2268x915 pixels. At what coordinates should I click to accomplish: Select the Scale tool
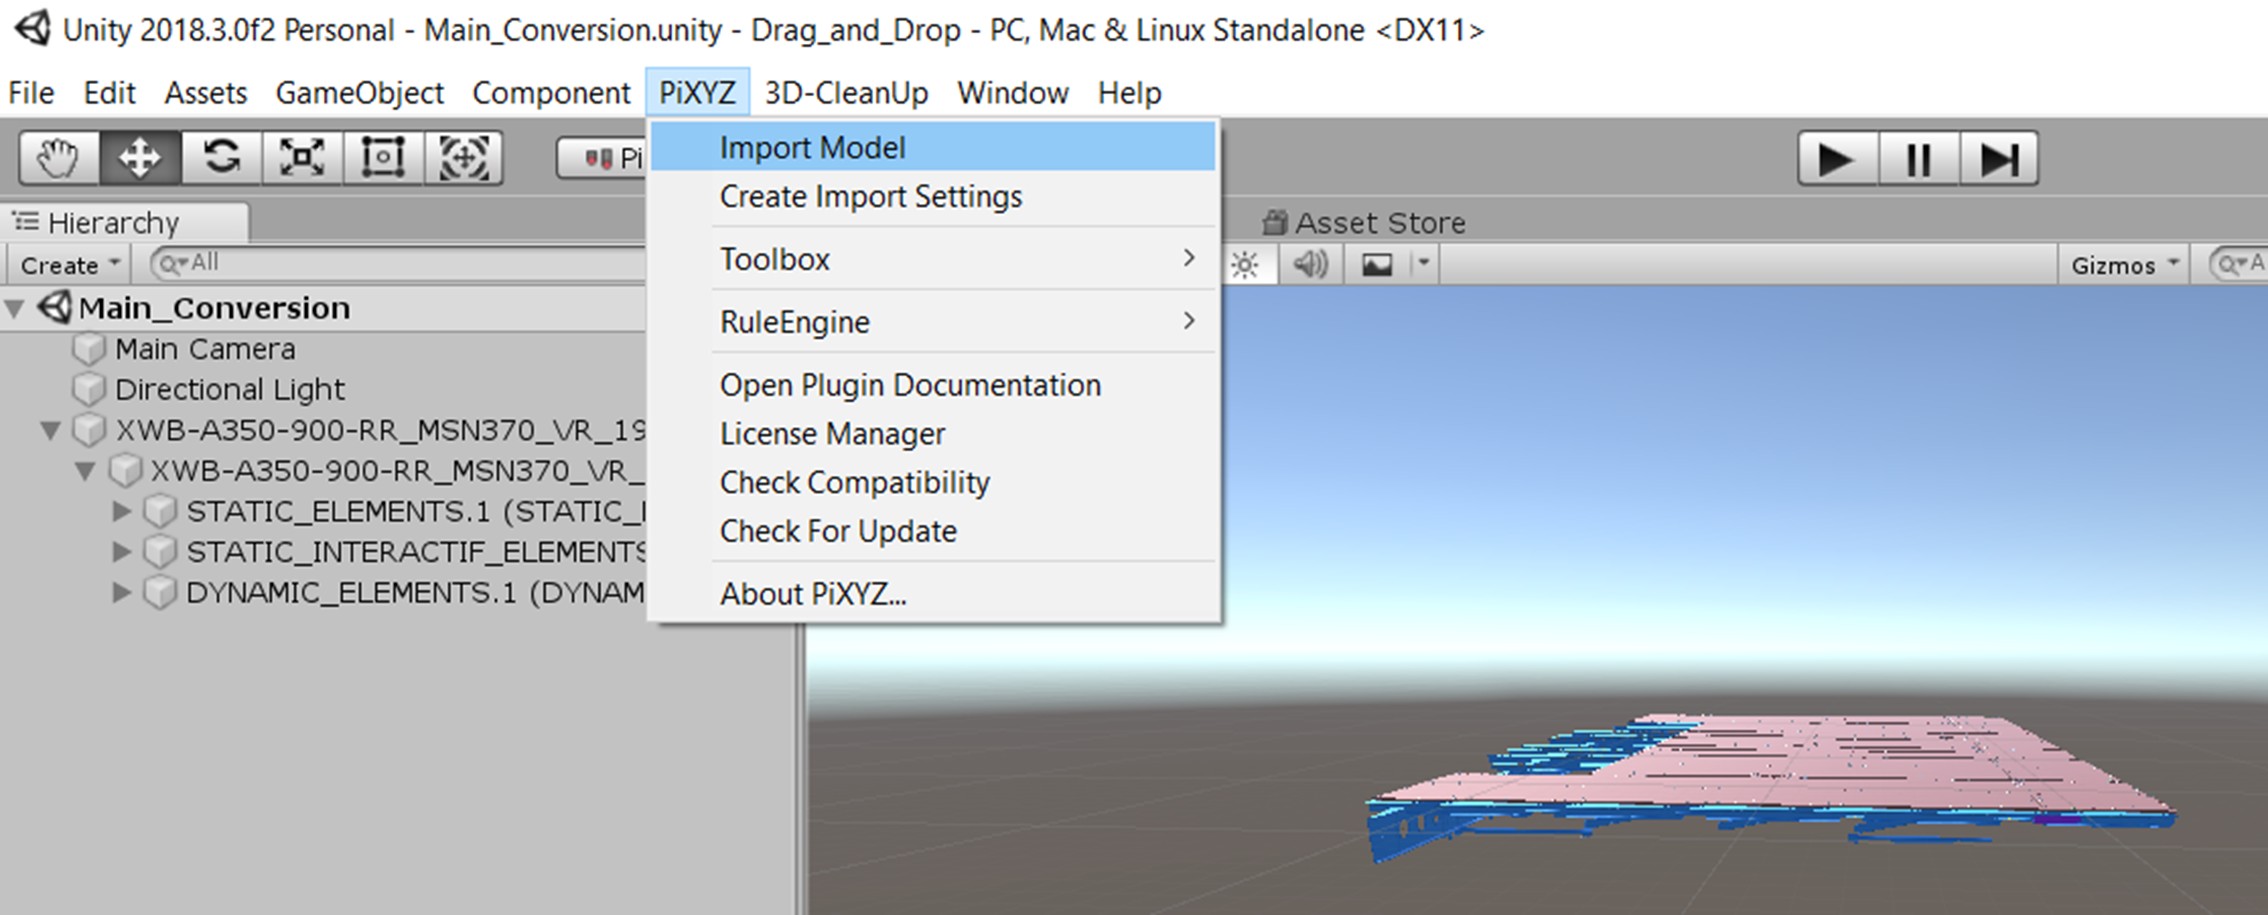tap(302, 158)
